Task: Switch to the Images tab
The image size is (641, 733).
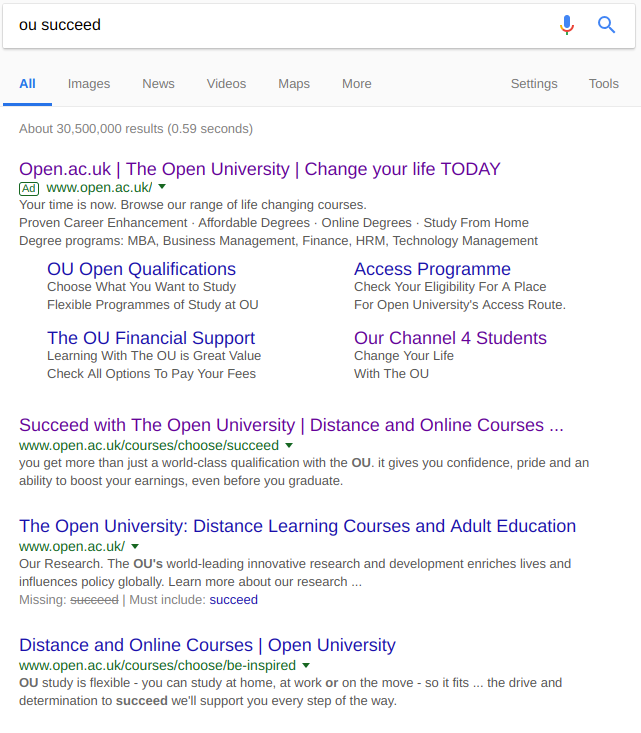Action: click(x=89, y=84)
